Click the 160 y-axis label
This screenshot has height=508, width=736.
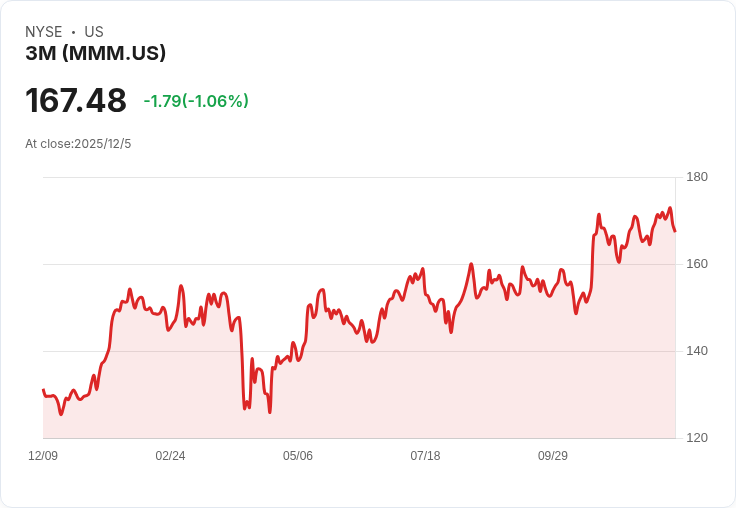click(x=697, y=264)
